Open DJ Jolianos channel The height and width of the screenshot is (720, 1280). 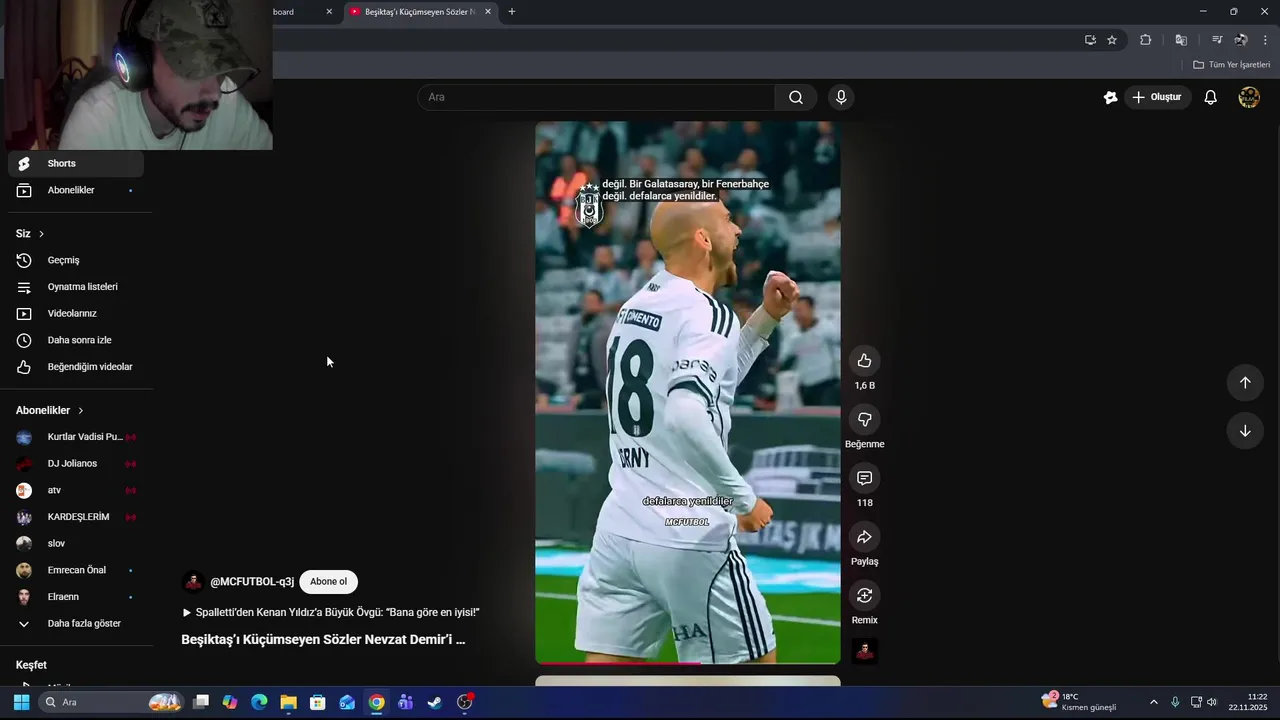(x=76, y=464)
